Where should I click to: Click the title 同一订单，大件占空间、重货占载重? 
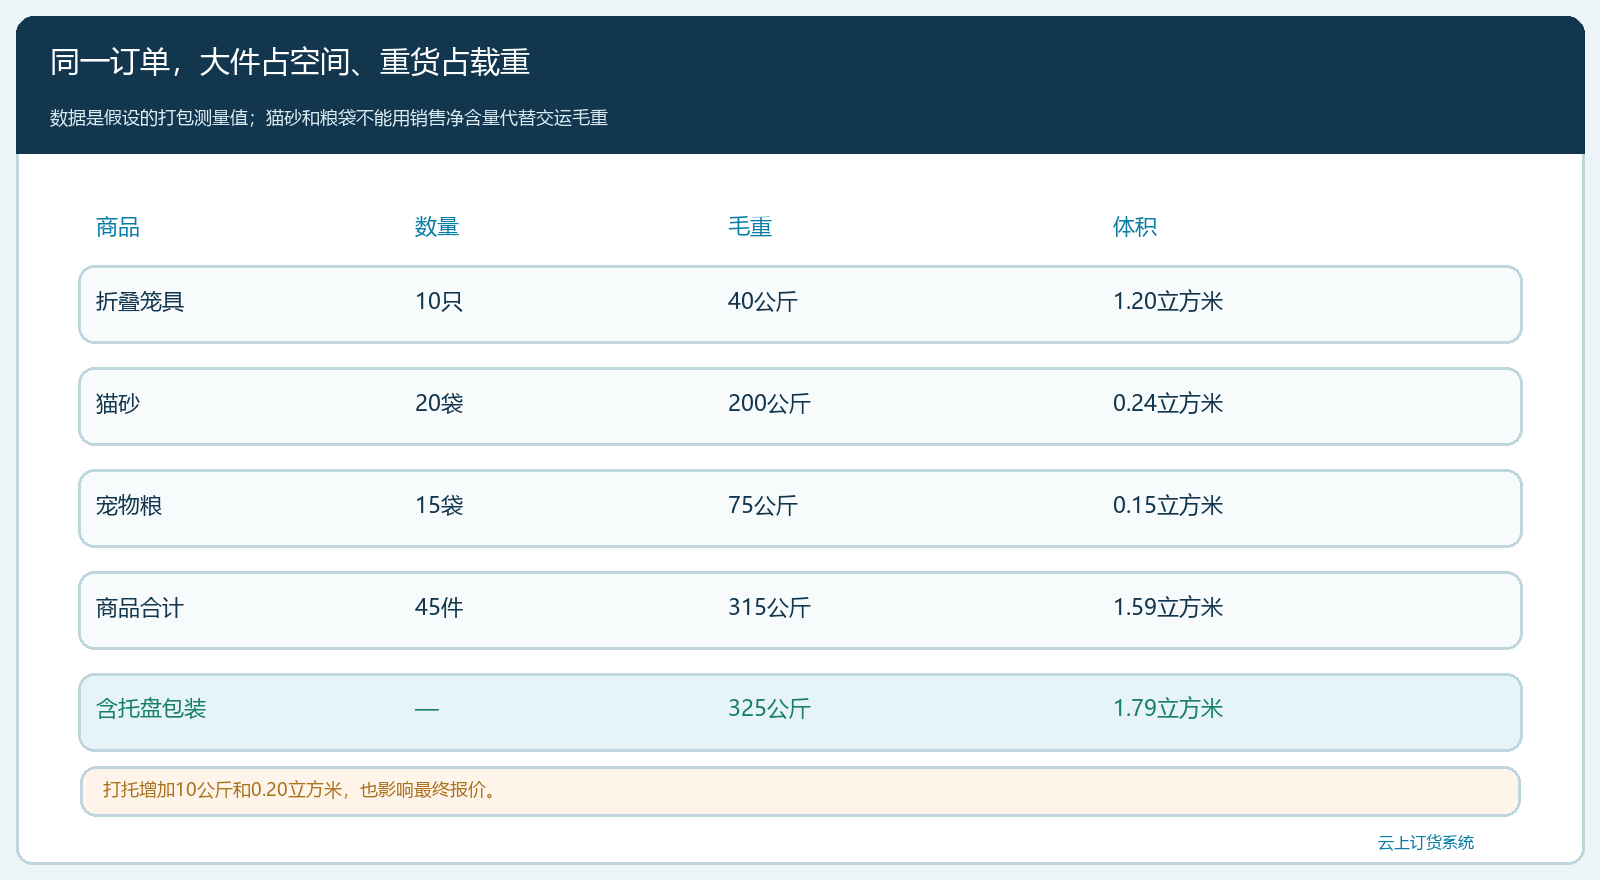[290, 63]
